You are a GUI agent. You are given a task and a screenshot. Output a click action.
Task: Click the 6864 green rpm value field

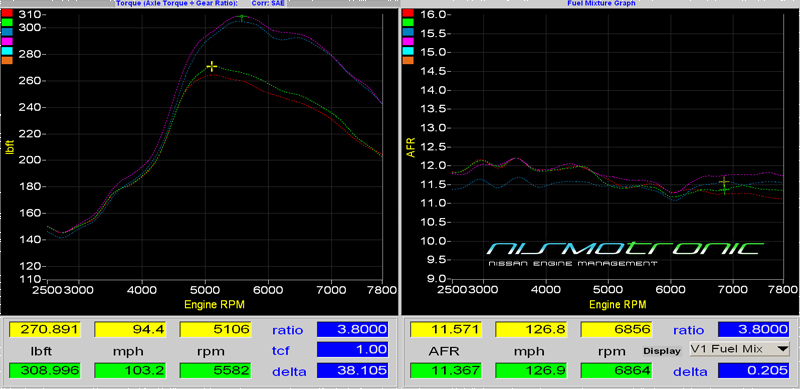tap(616, 371)
